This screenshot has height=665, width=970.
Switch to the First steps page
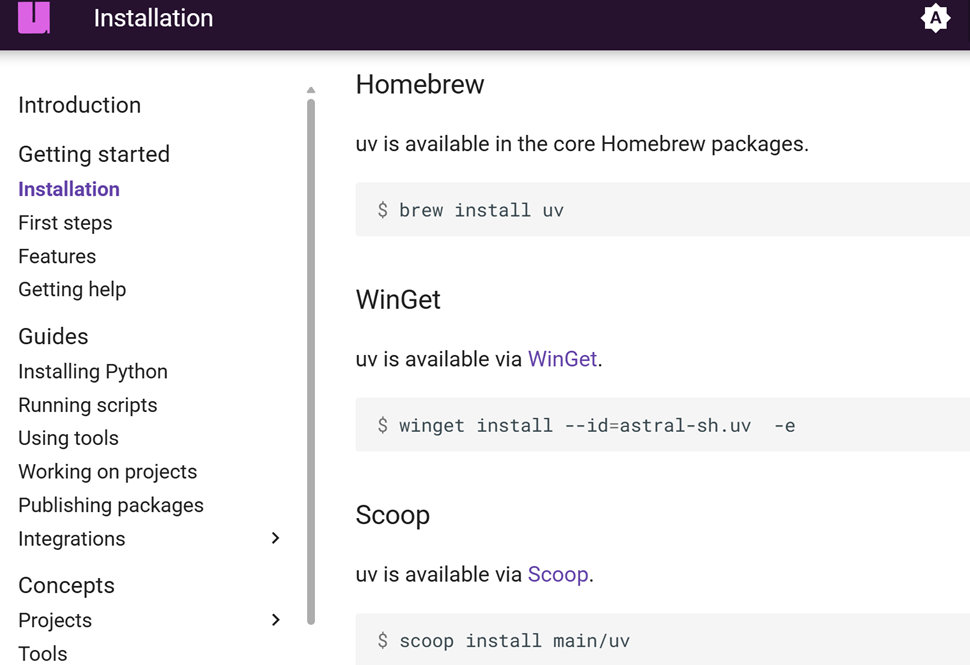point(65,223)
